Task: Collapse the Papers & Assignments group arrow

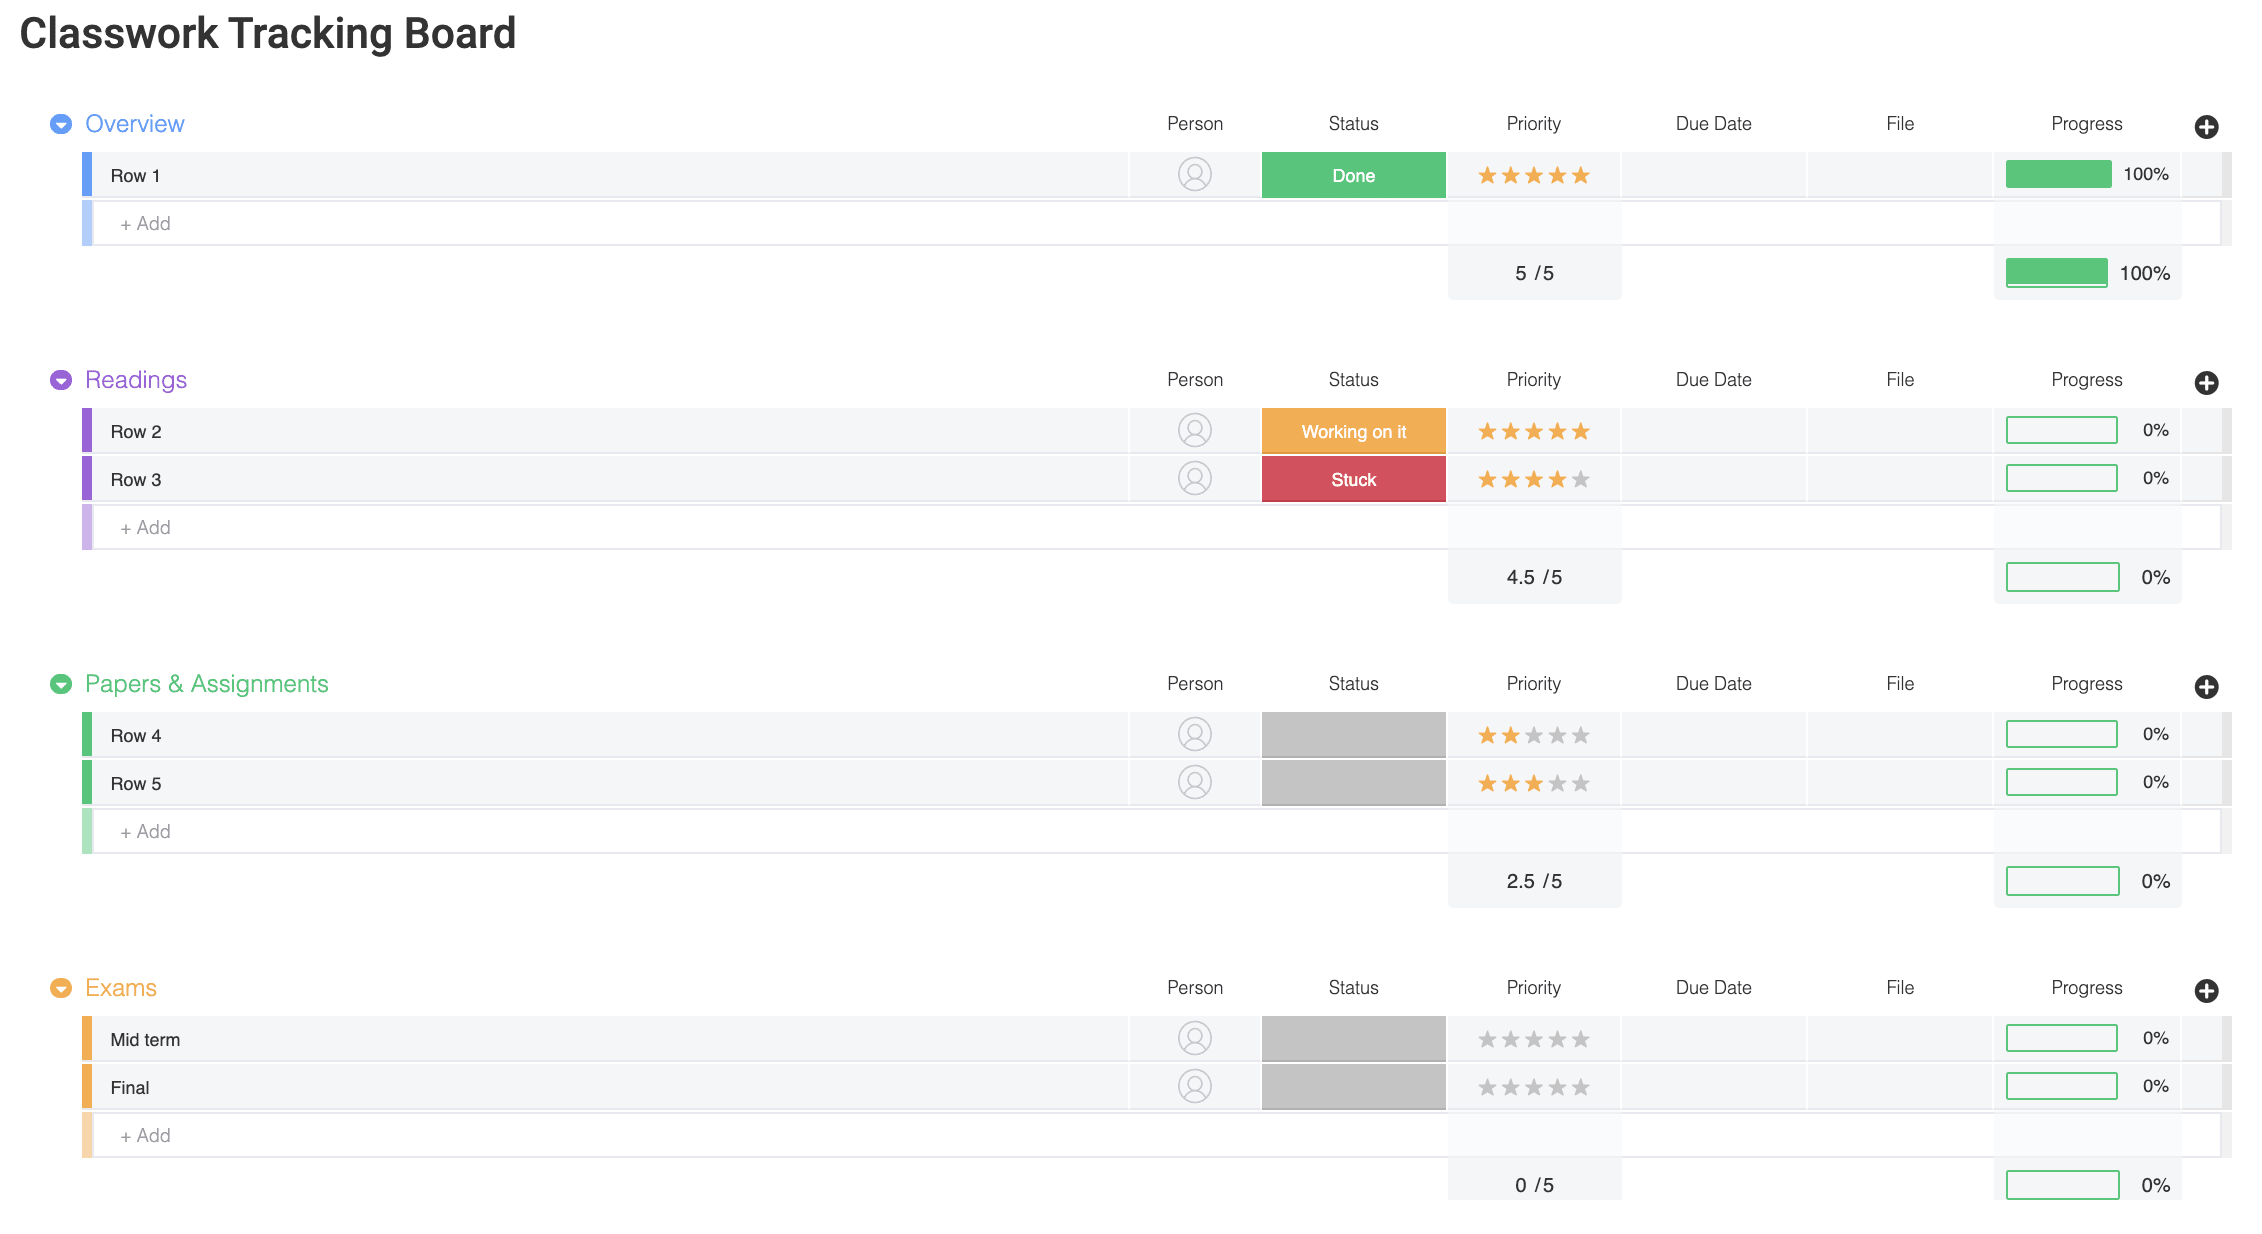Action: point(61,684)
